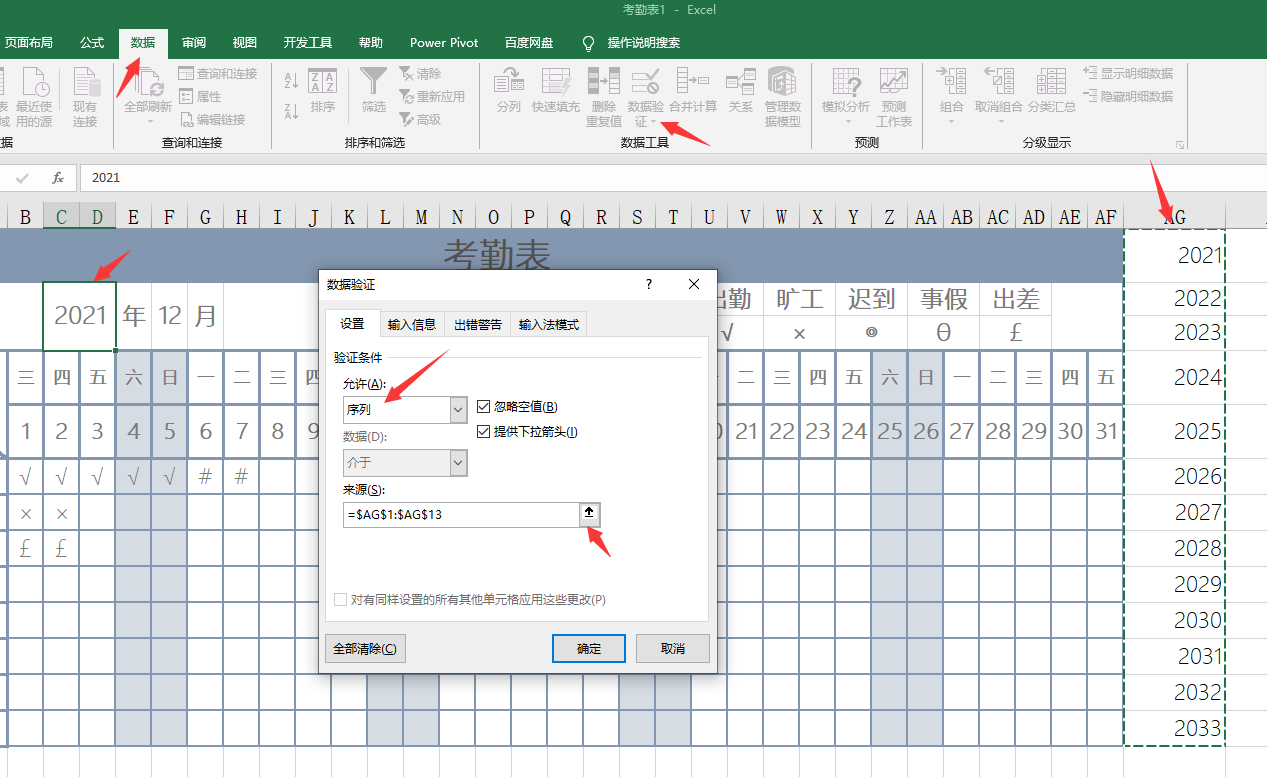Toggle 忽略空值 checkbox
This screenshot has width=1267, height=777.
[x=484, y=407]
